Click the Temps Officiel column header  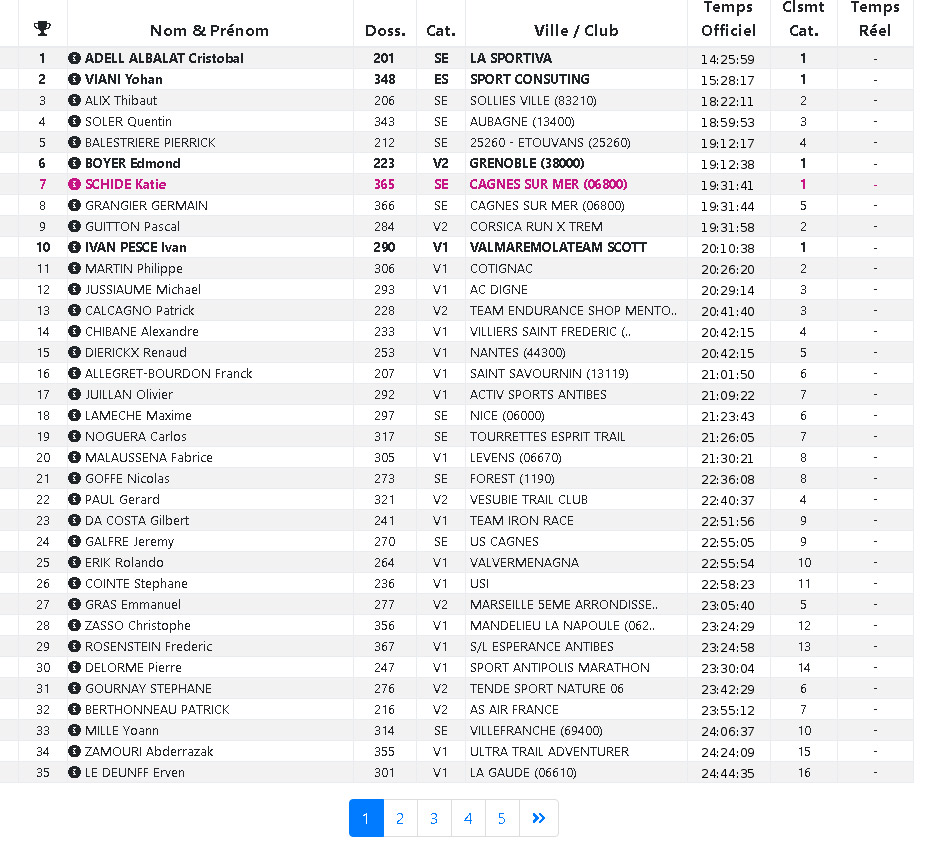[x=728, y=20]
